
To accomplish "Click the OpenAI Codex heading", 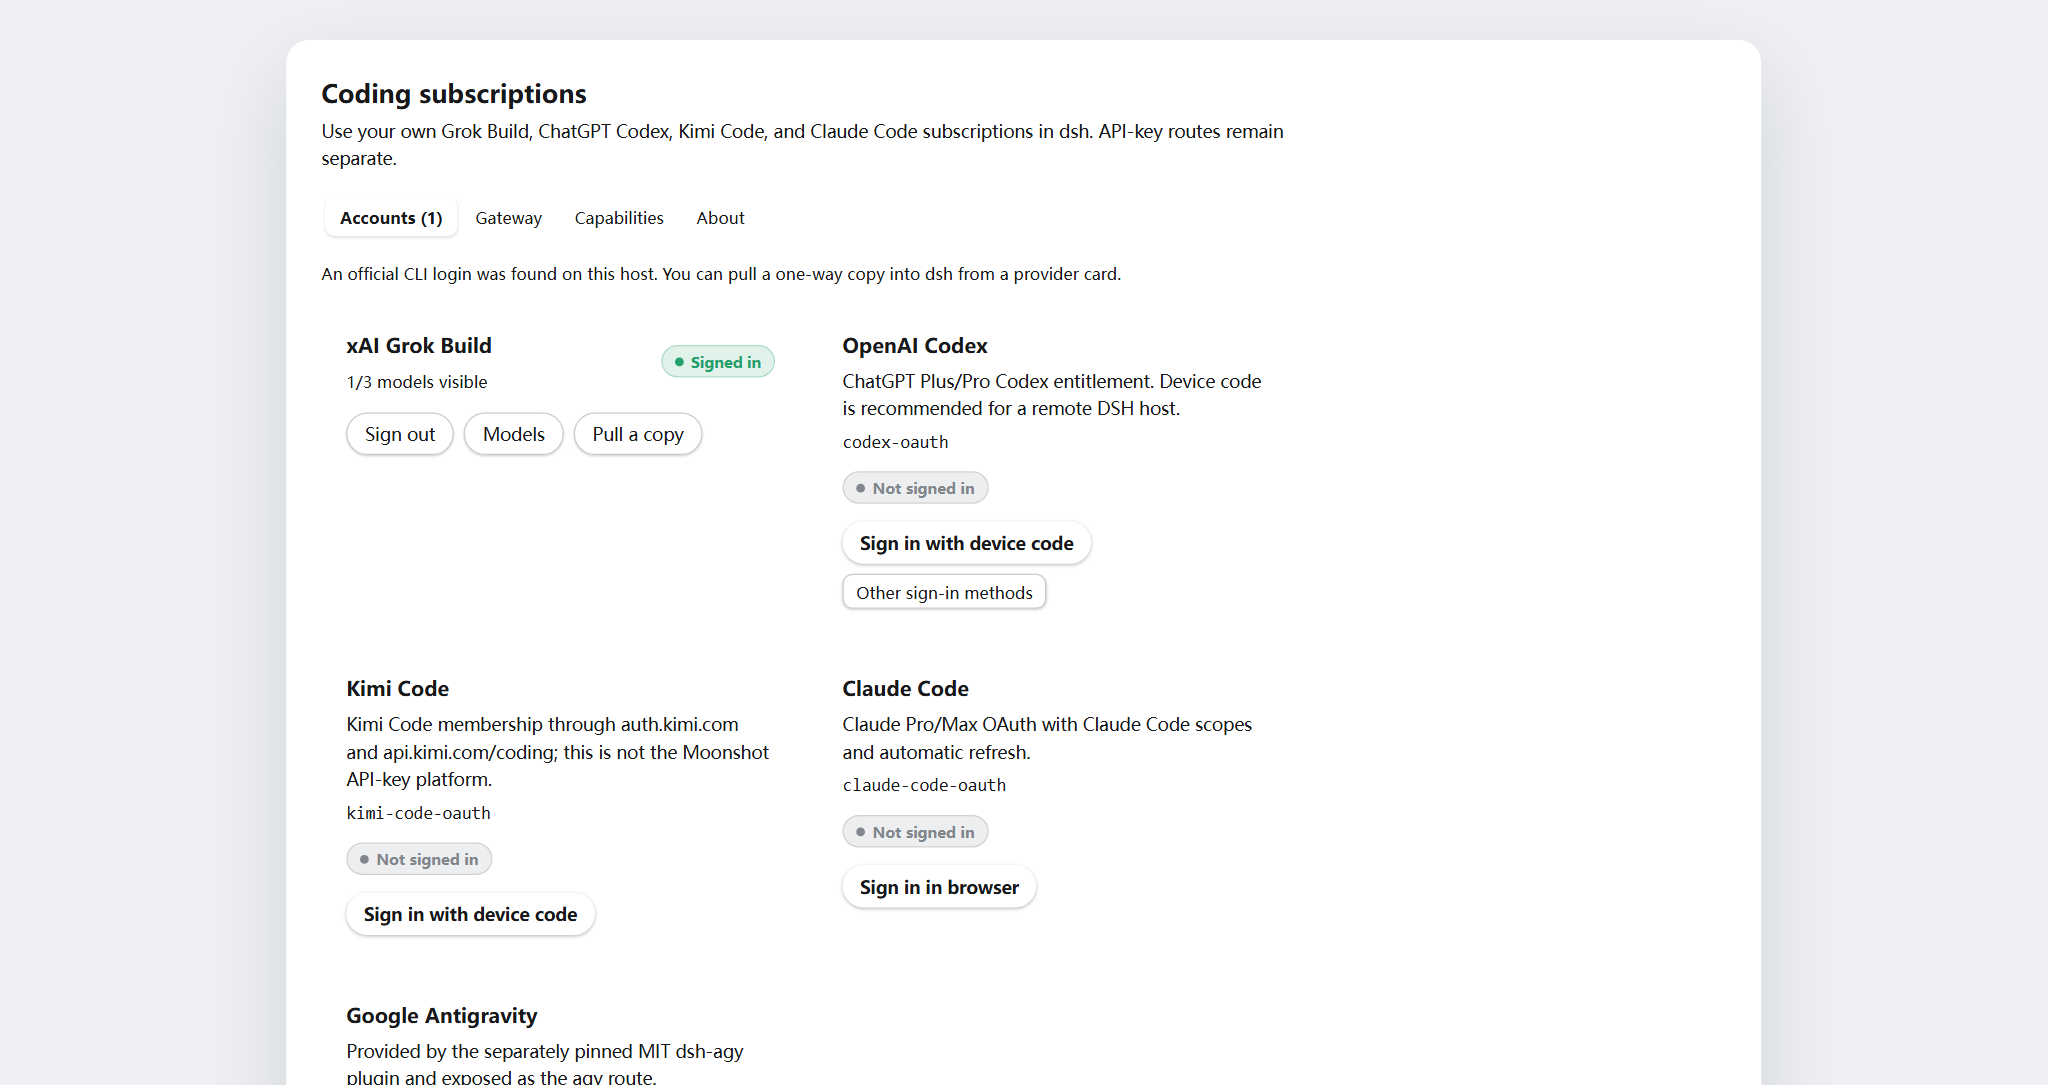I will (x=915, y=346).
